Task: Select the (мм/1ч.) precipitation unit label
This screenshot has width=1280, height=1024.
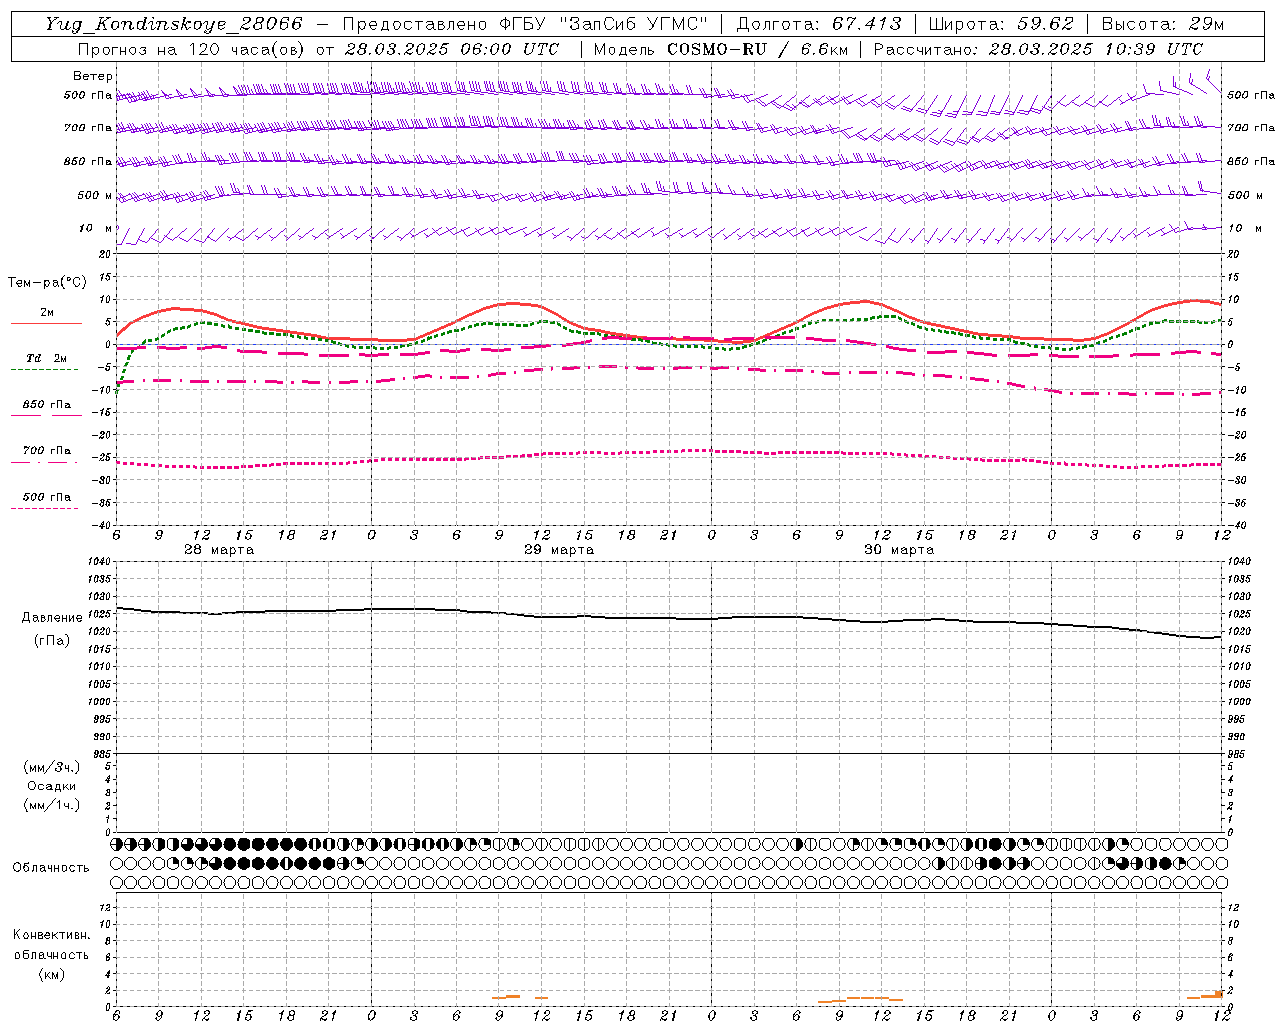Action: coord(52,805)
